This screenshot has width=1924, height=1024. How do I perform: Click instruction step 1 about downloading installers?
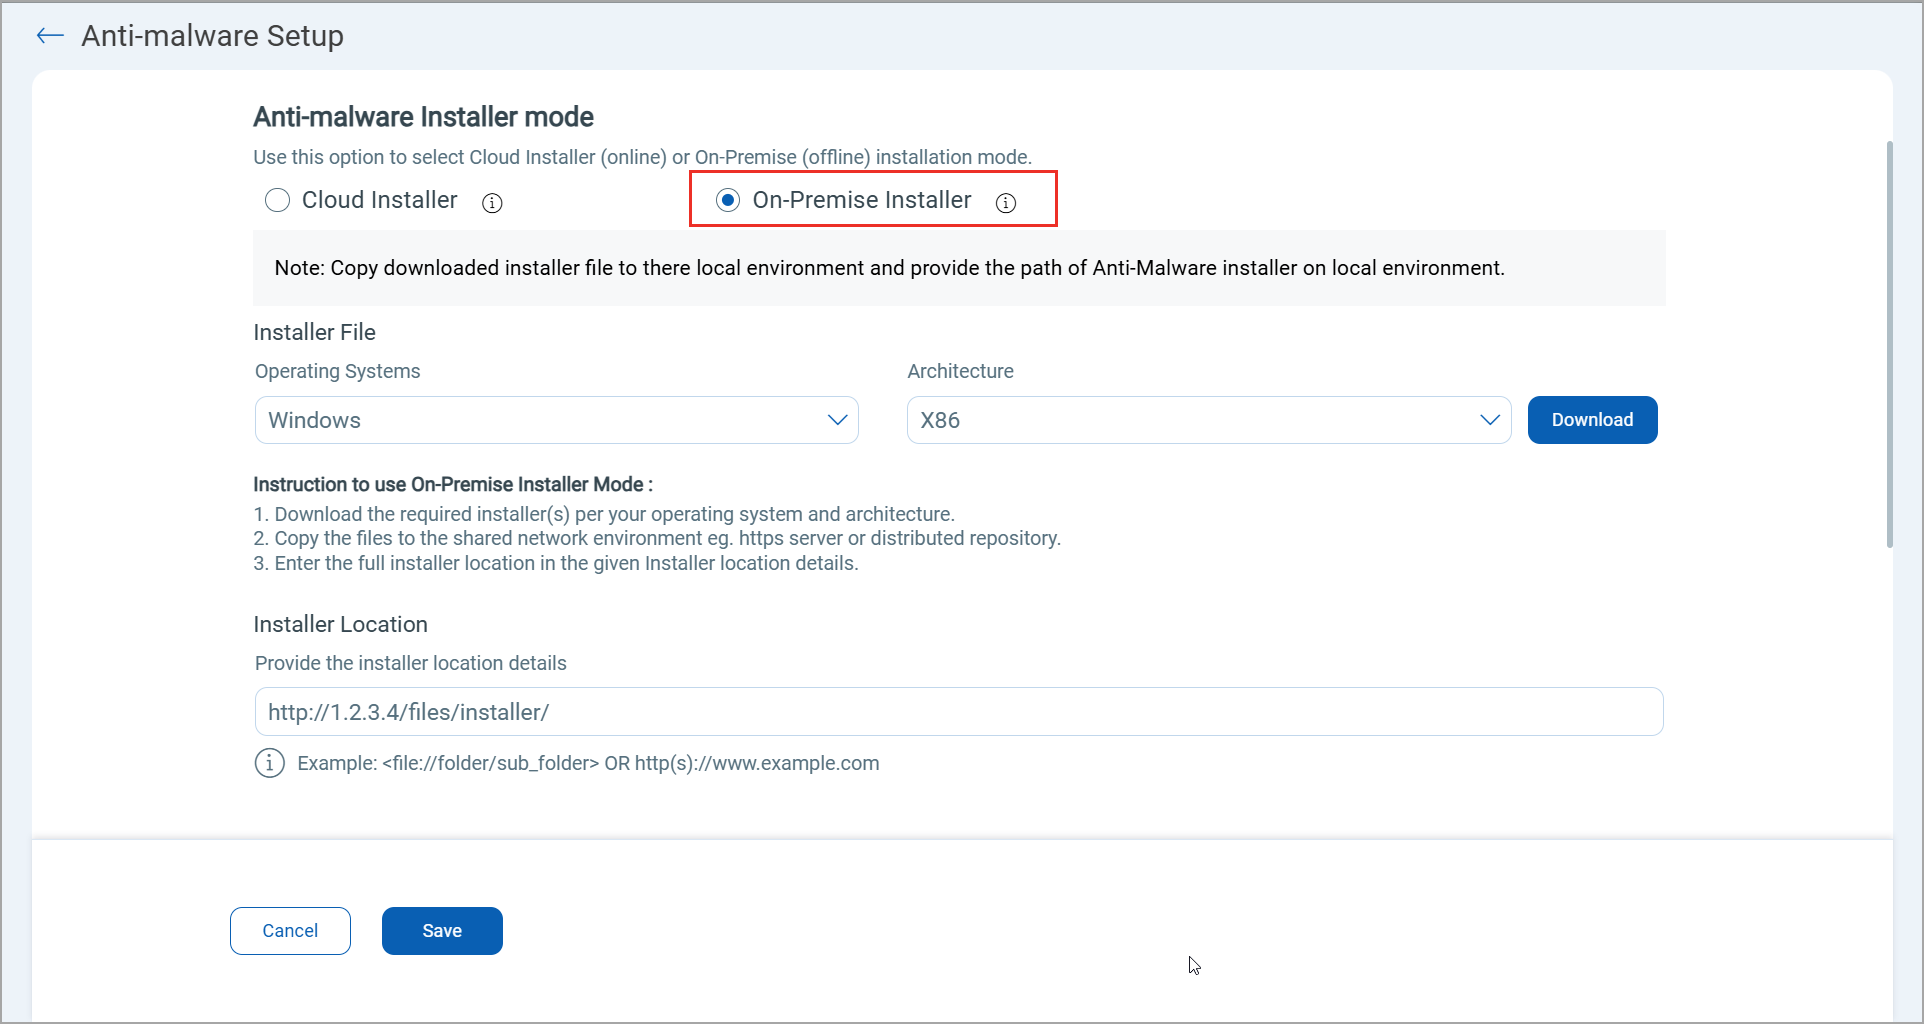point(604,514)
